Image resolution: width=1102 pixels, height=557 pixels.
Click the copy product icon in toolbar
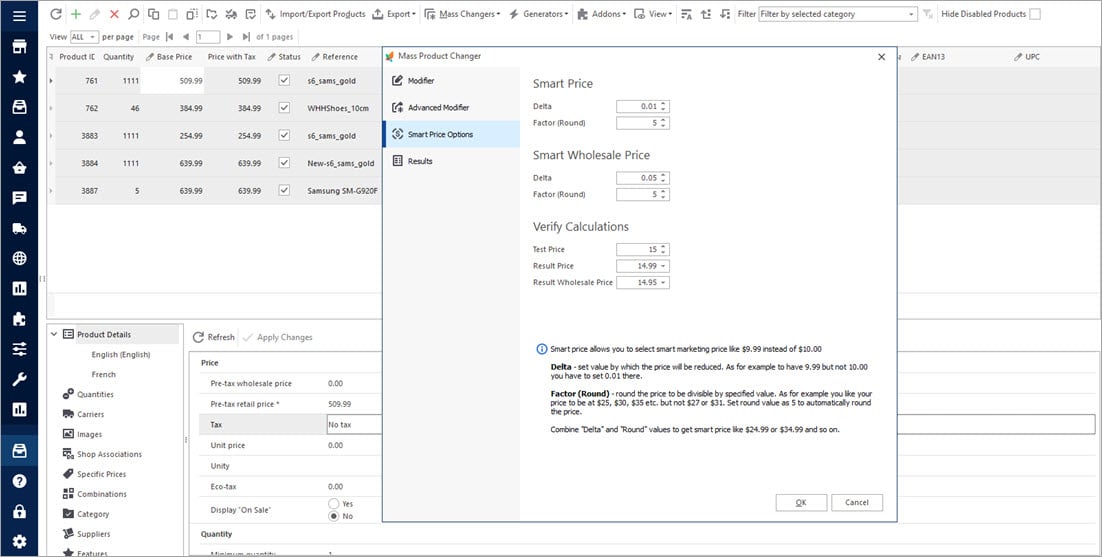(153, 14)
